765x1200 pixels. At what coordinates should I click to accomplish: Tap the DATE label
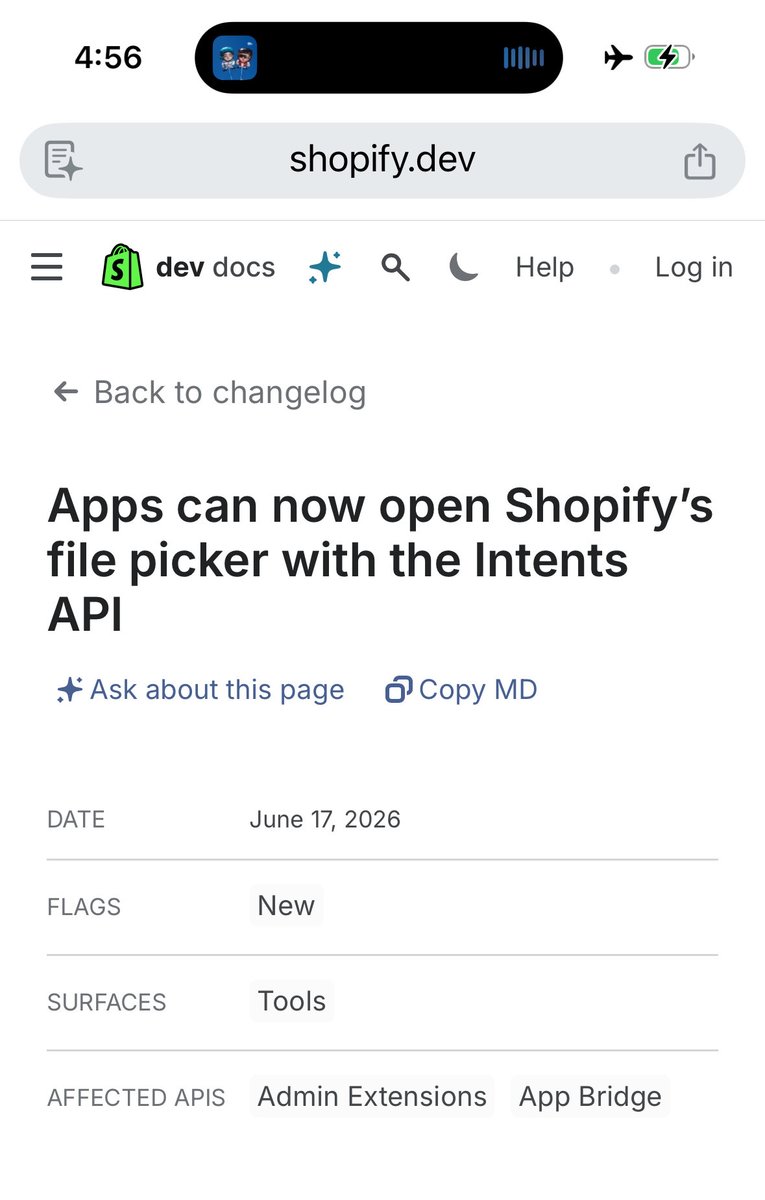click(76, 820)
